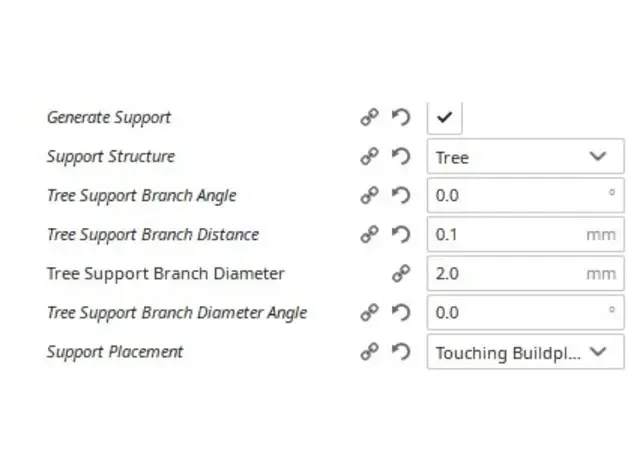Open the Support Structure dropdown

pos(525,157)
